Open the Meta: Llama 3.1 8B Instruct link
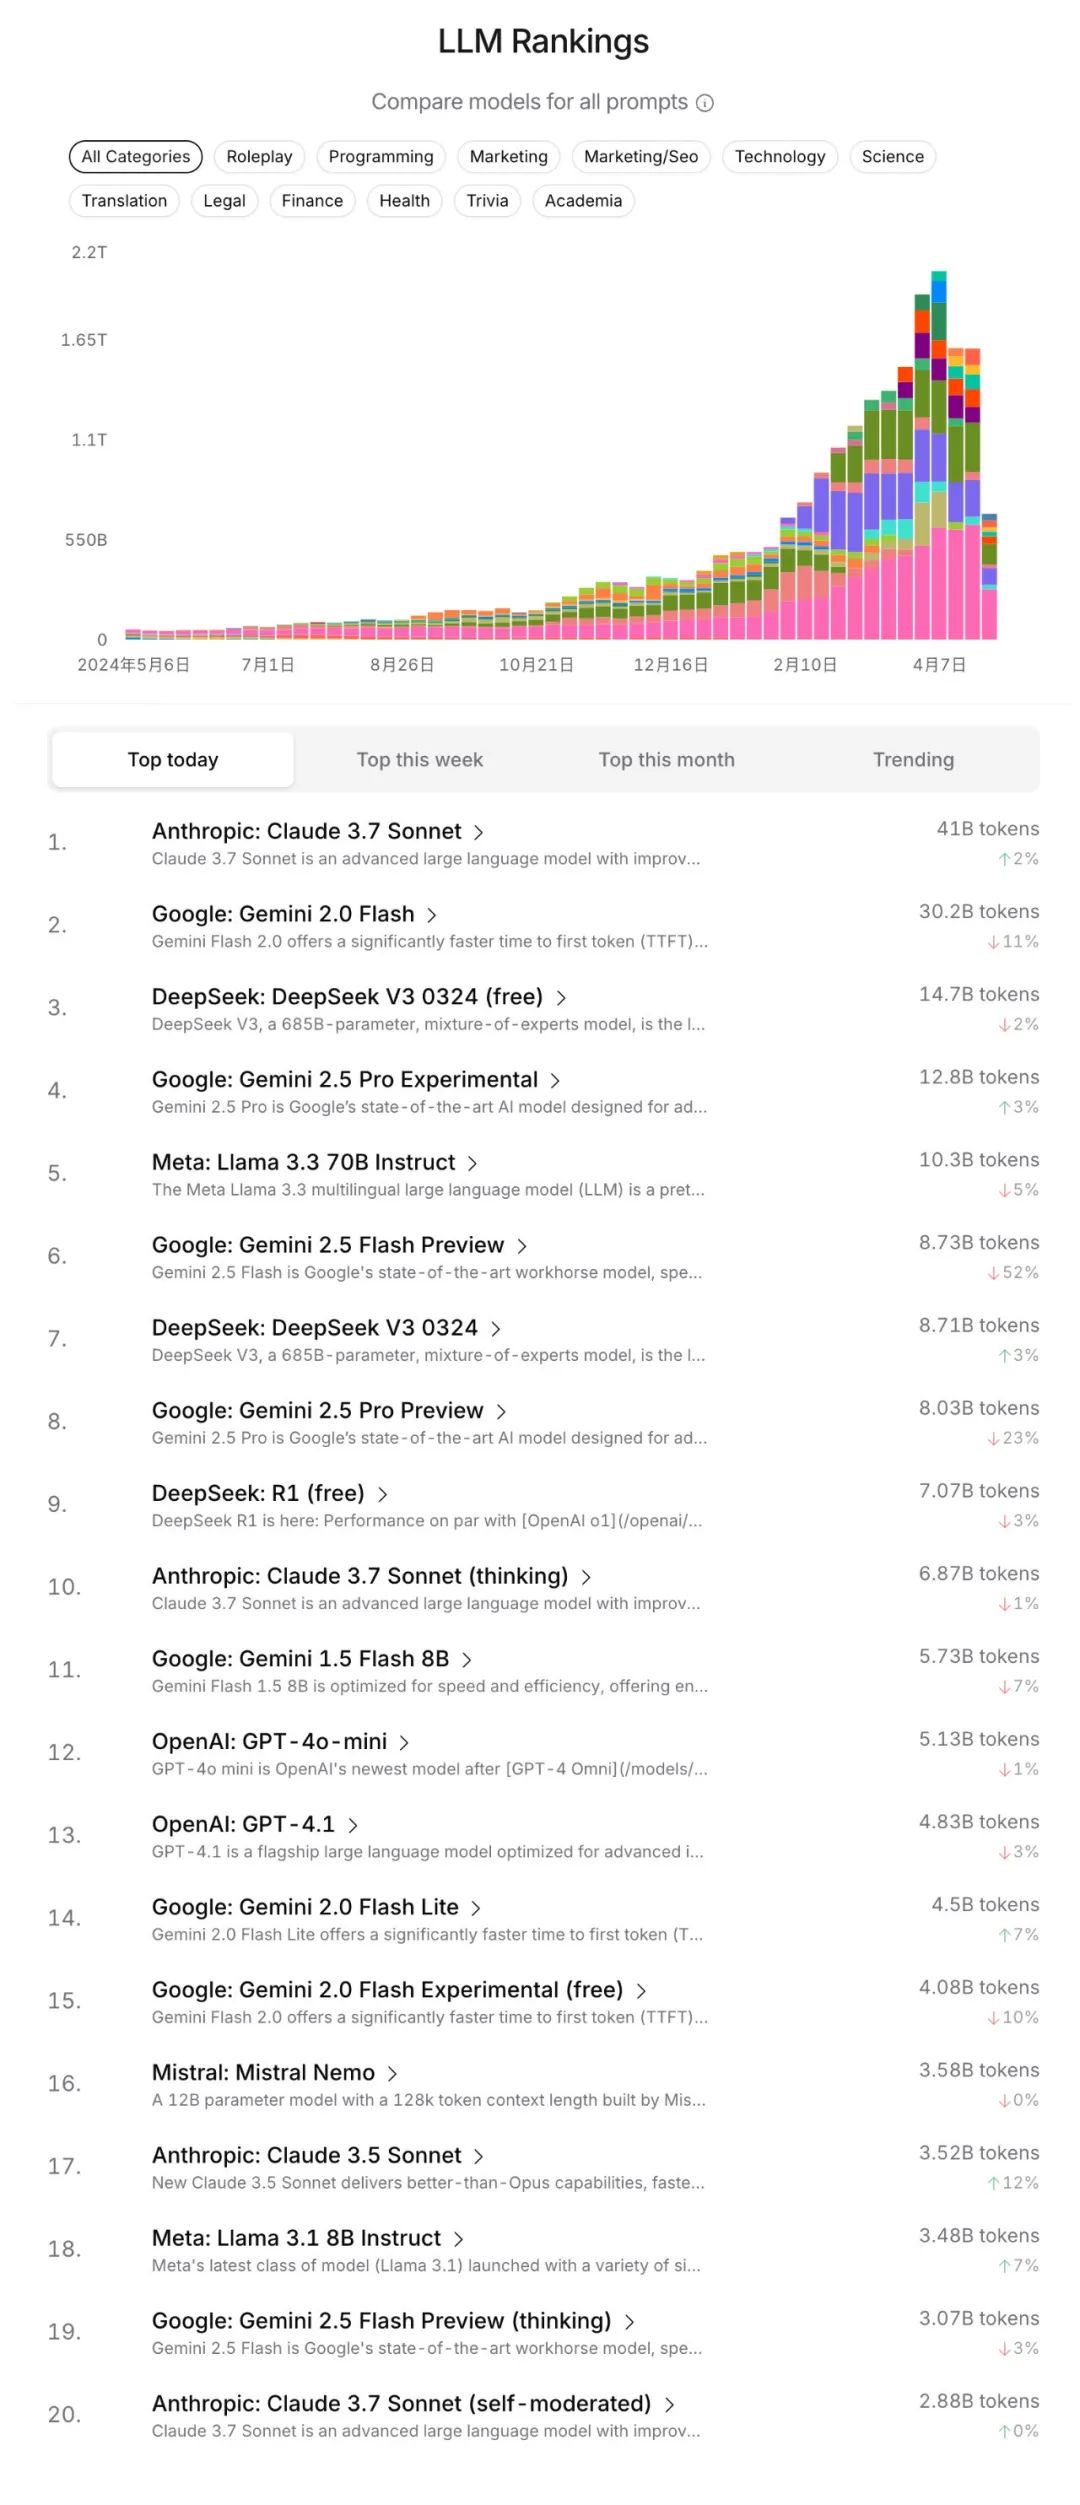Viewport: 1080px width, 2505px height. [x=296, y=2238]
